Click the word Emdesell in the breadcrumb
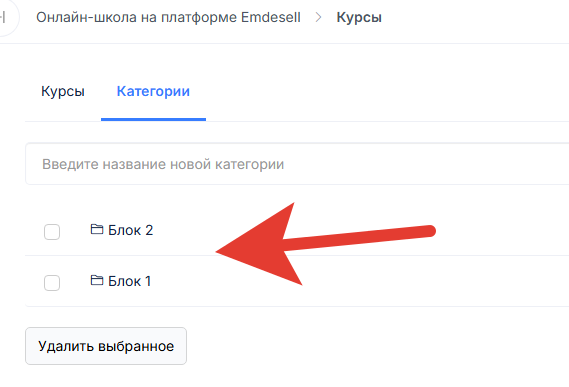The image size is (569, 387). (x=271, y=17)
